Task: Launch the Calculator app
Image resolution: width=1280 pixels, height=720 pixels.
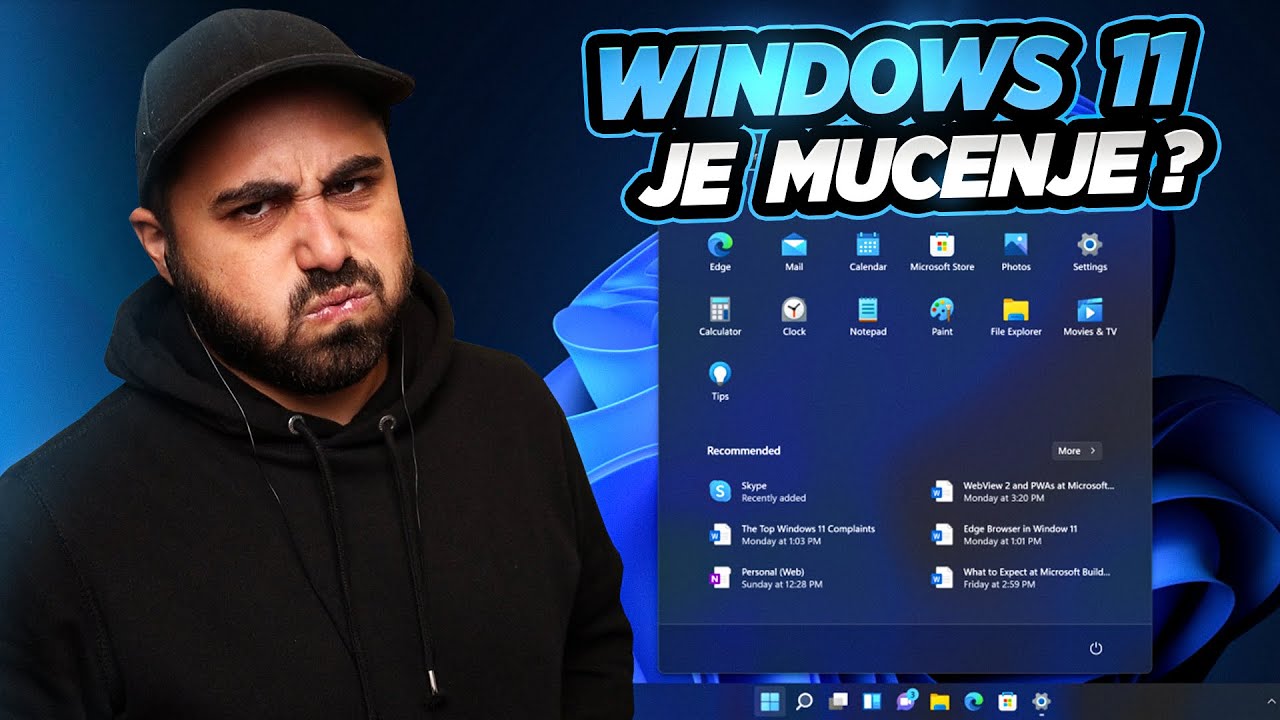Action: point(720,316)
